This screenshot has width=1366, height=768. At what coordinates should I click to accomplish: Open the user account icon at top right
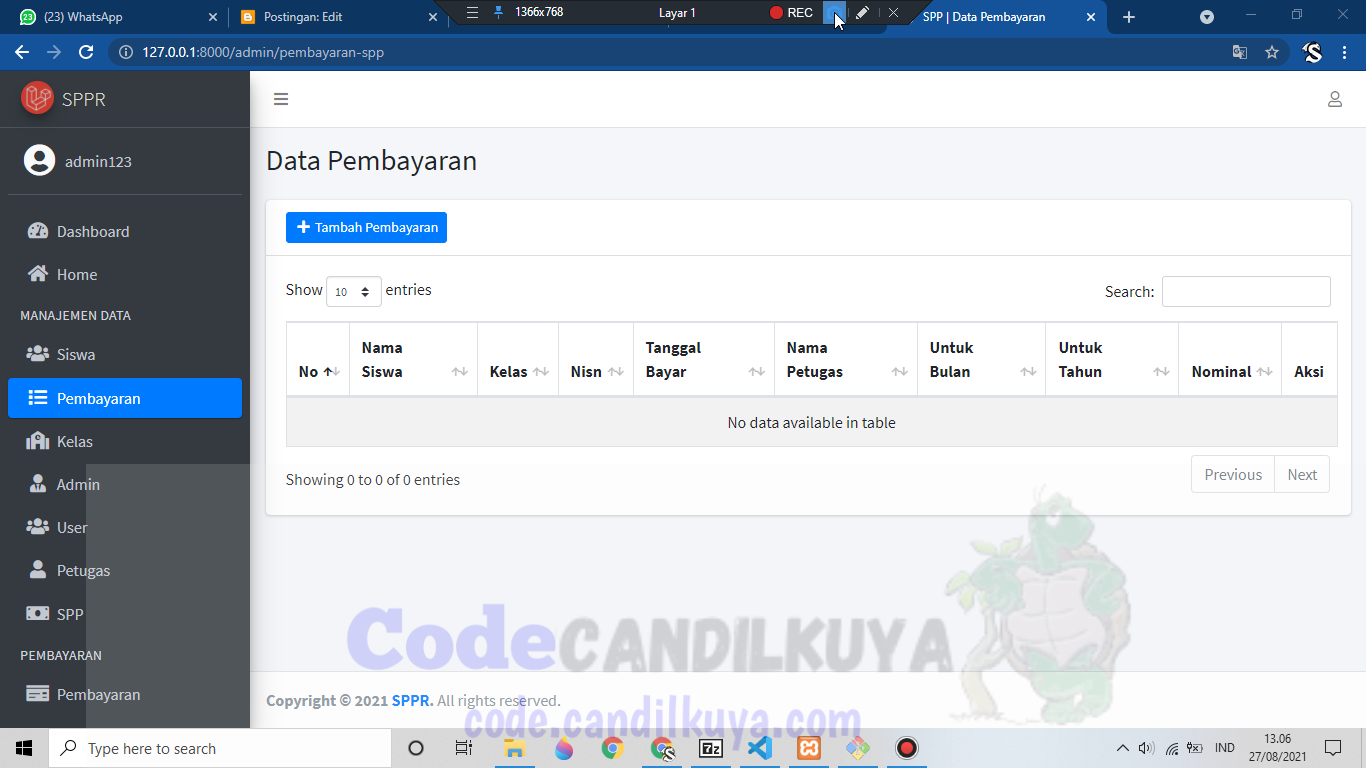pyautogui.click(x=1335, y=99)
